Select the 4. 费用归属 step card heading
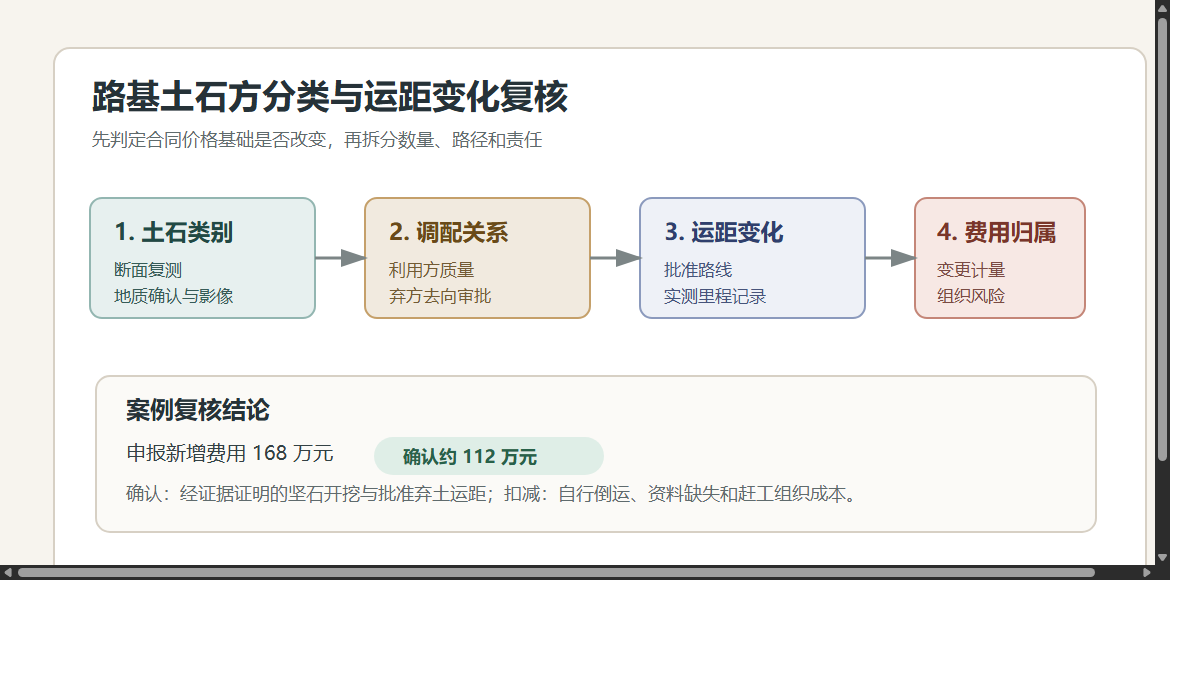The height and width of the screenshot is (675, 1200). [997, 233]
